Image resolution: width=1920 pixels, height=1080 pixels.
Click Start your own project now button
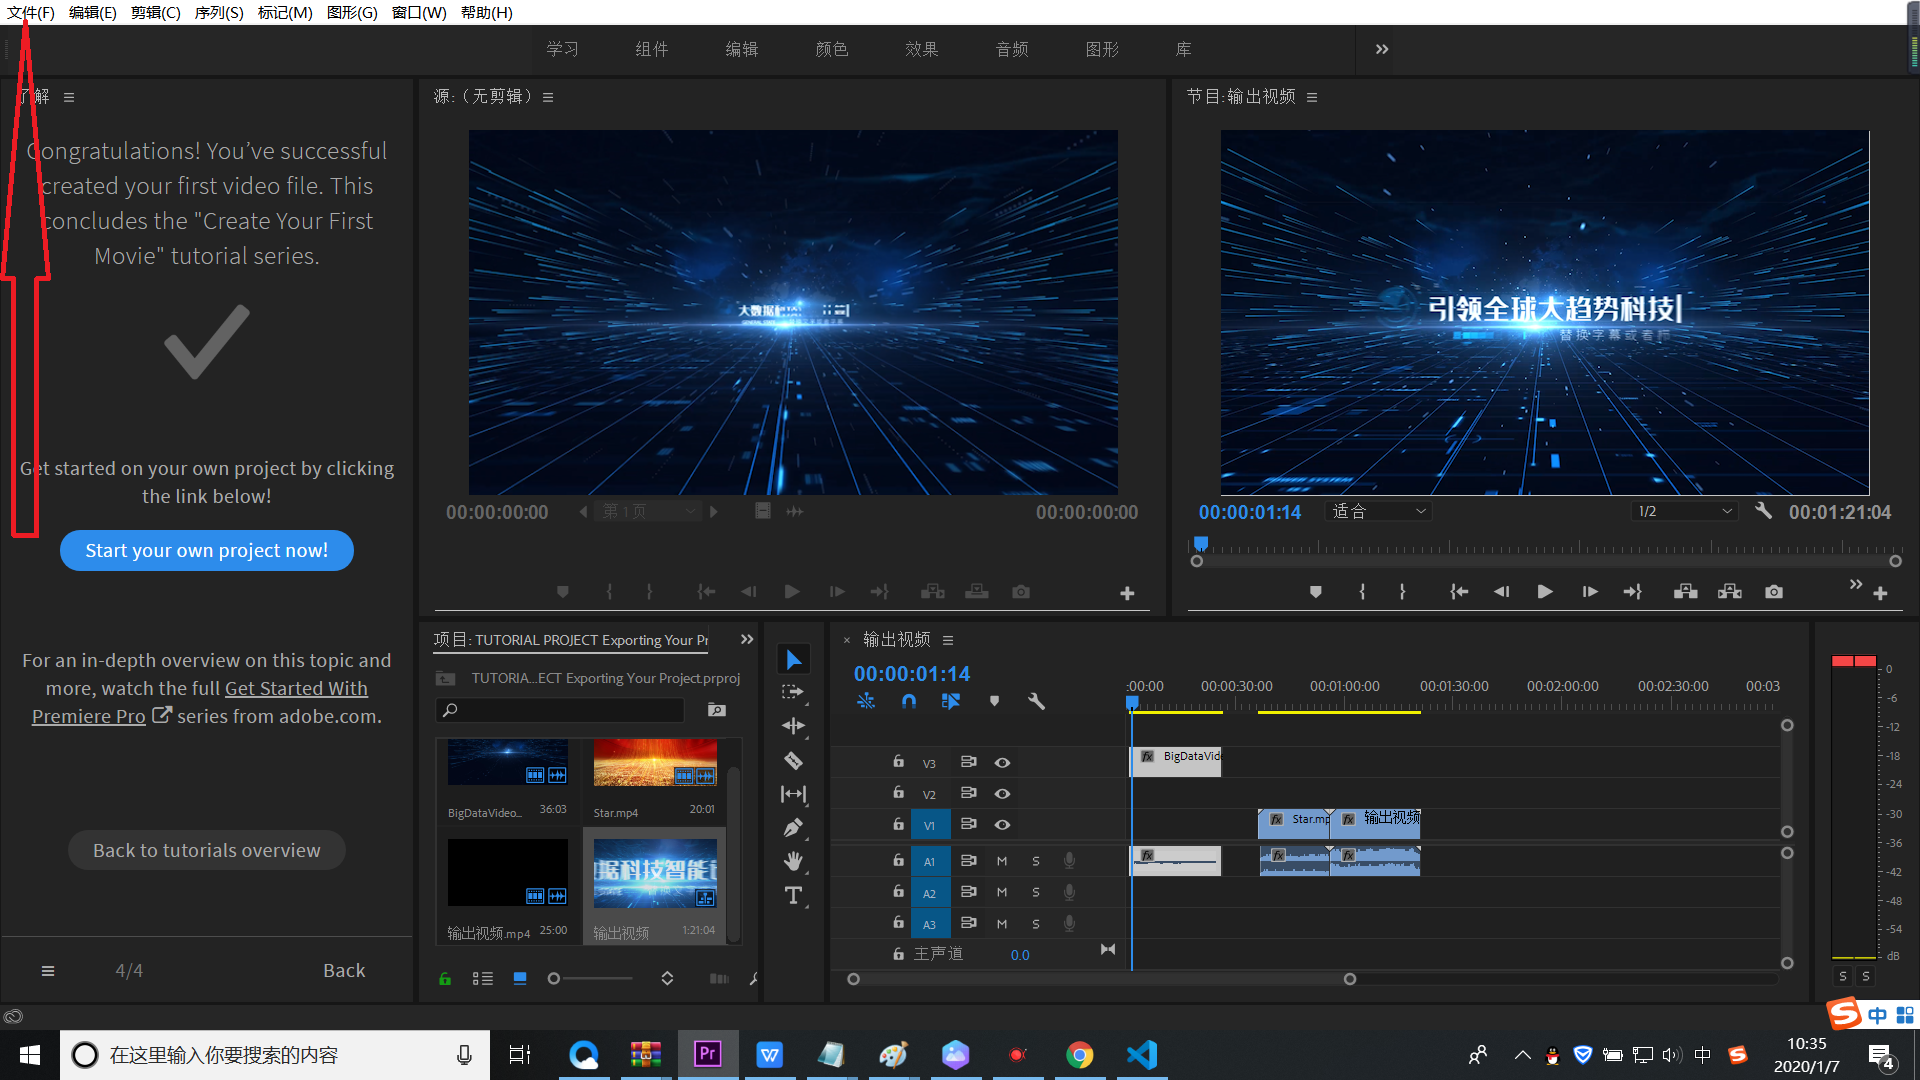point(207,550)
